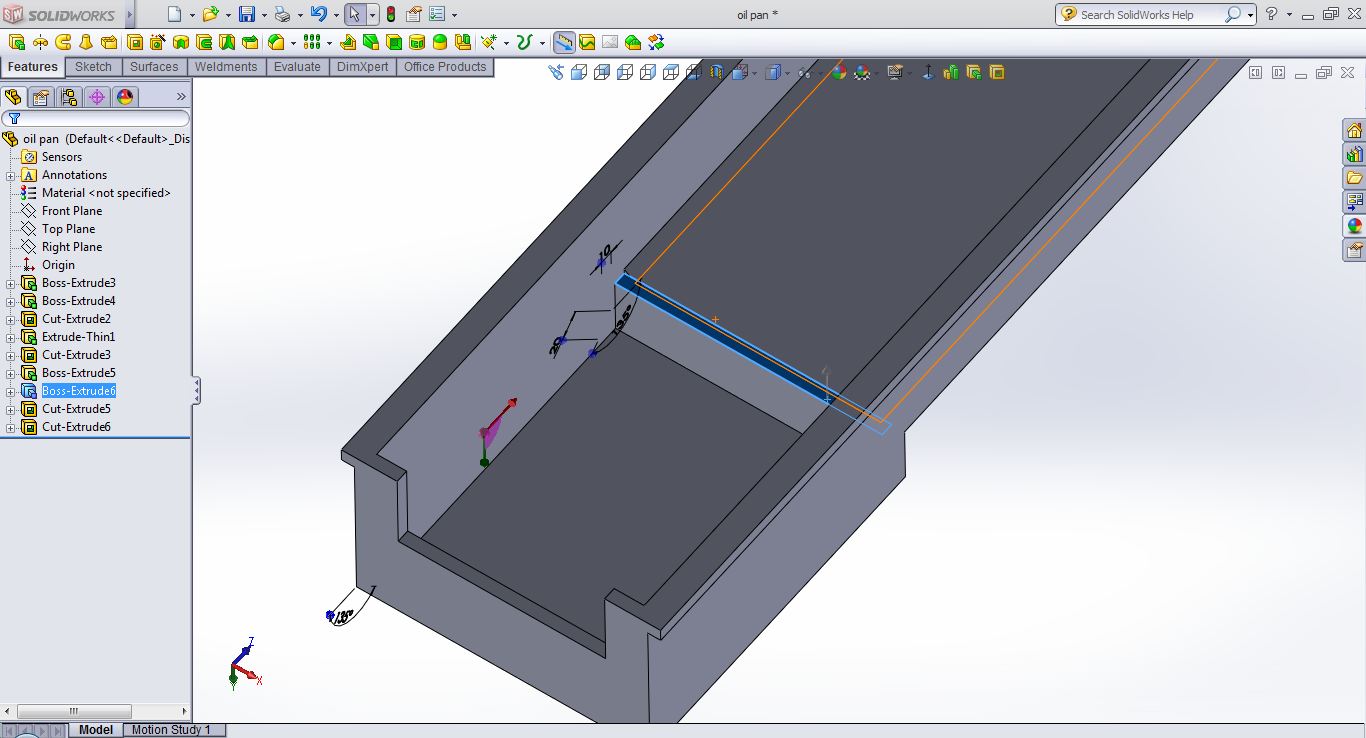Click the Reference Geometry icon

pyautogui.click(x=489, y=42)
